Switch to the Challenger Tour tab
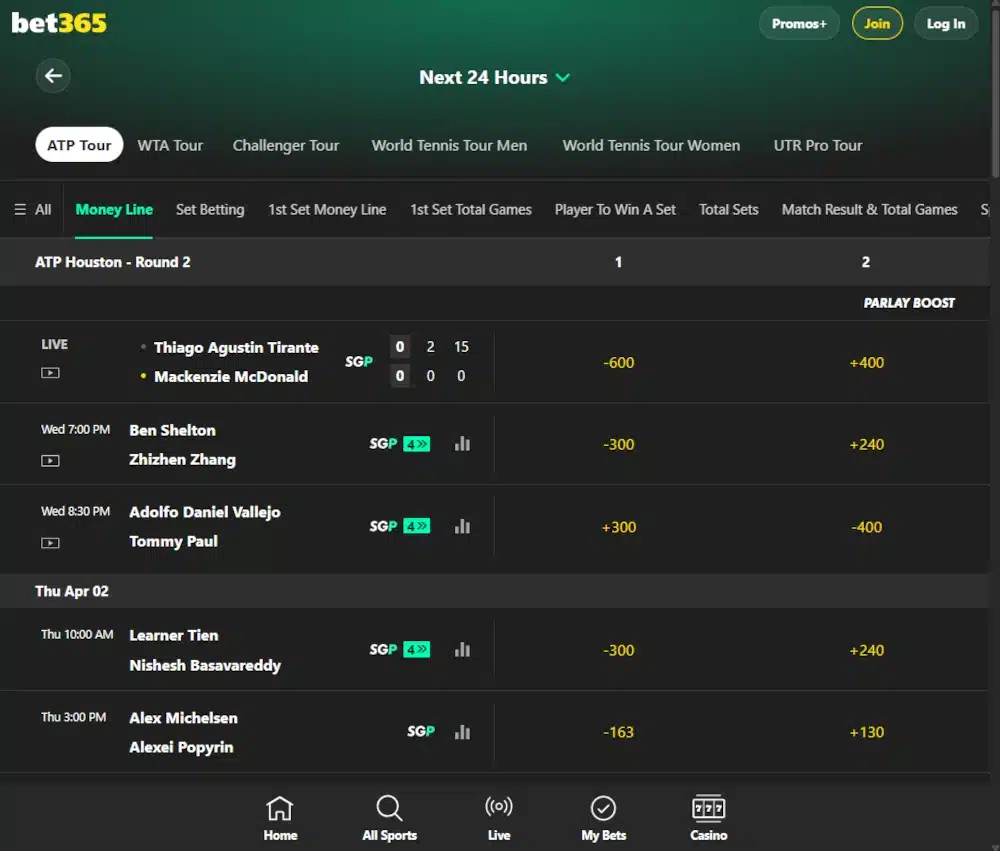The width and height of the screenshot is (1000, 851). [x=287, y=145]
